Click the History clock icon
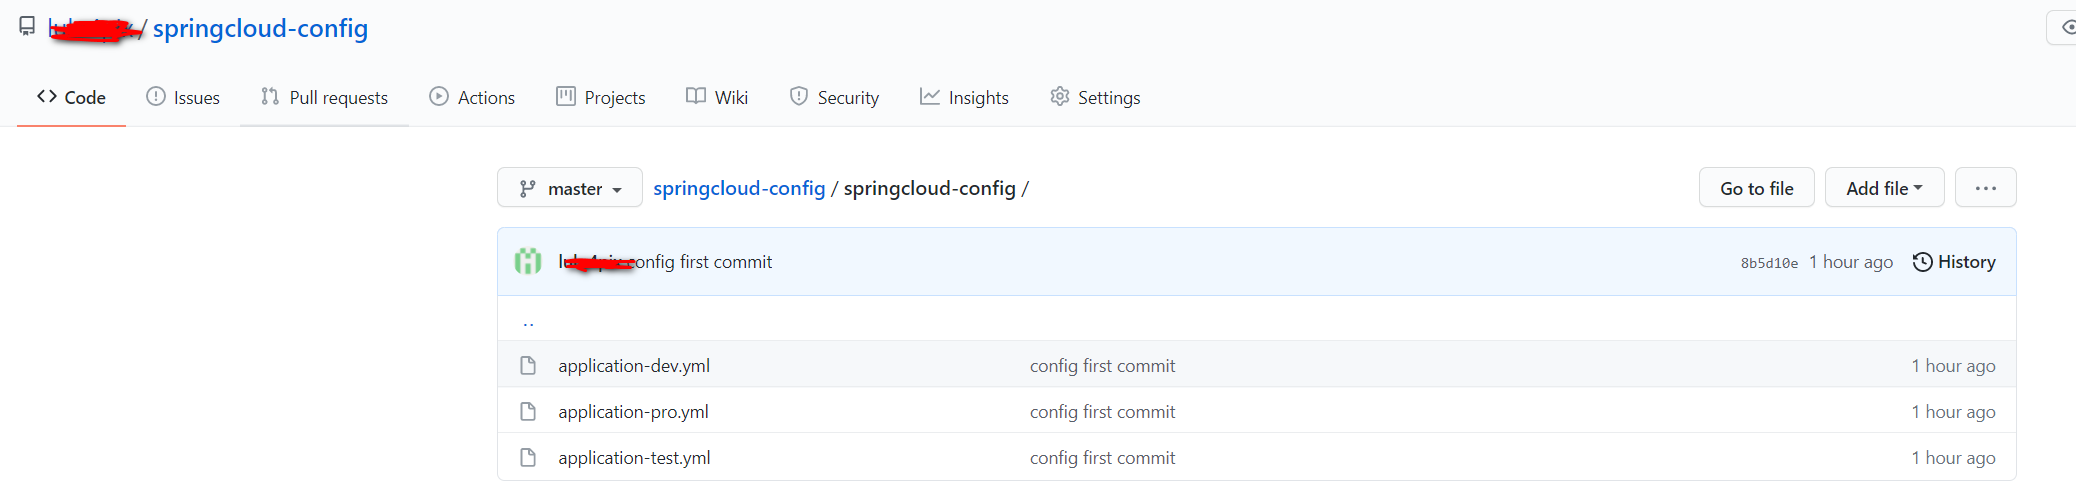2076x495 pixels. pyautogui.click(x=1922, y=262)
